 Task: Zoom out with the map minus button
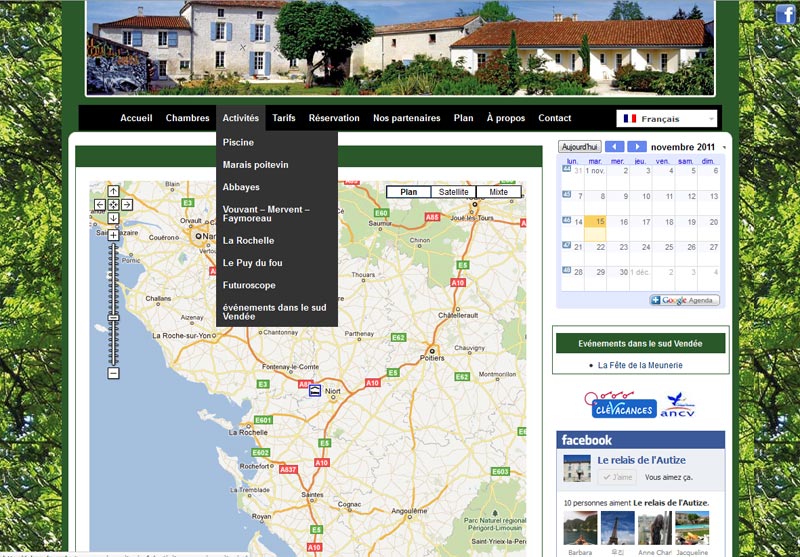pyautogui.click(x=113, y=373)
